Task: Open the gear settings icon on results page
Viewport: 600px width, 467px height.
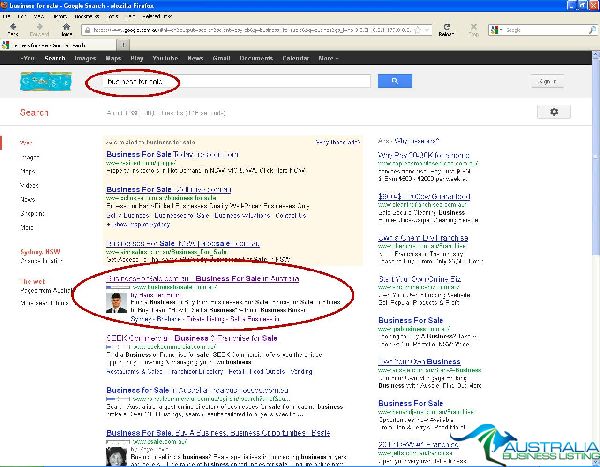Action: (554, 112)
